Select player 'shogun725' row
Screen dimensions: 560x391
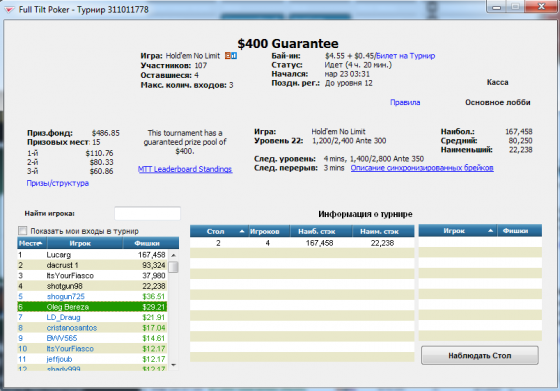pos(92,296)
